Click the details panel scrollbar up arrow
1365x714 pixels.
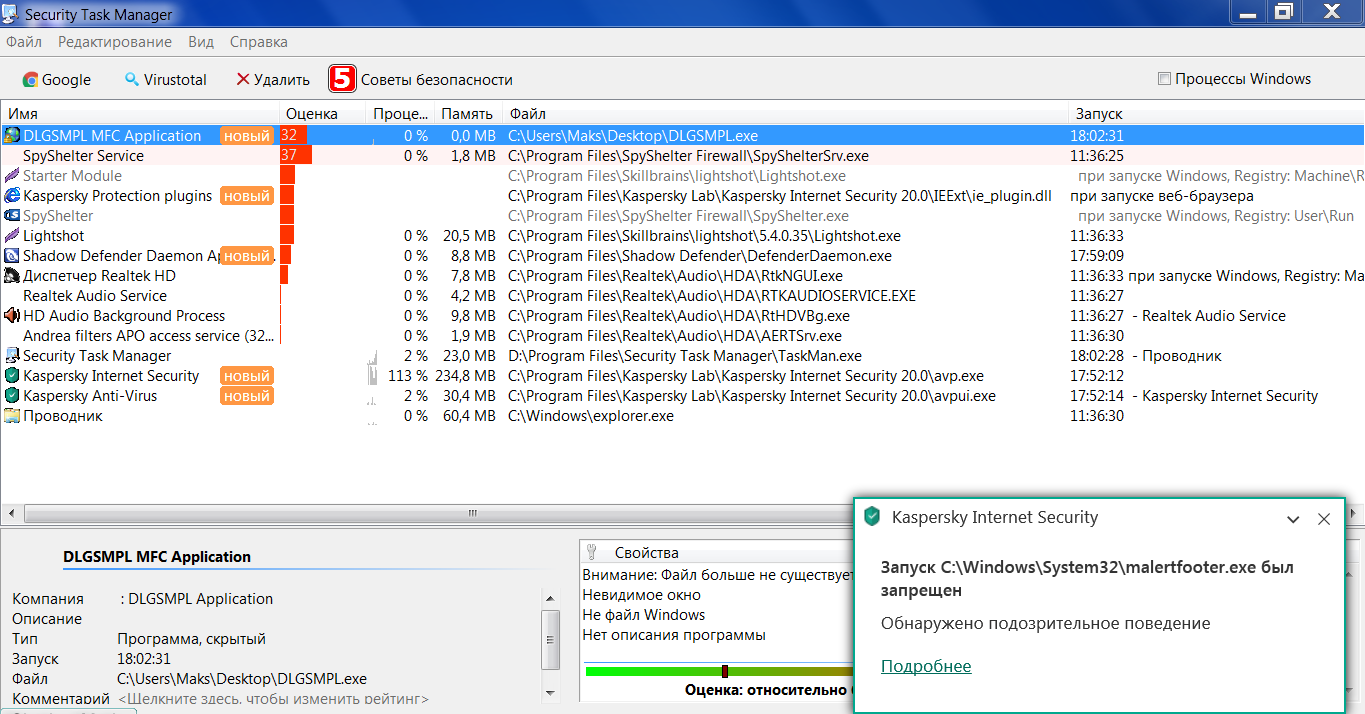(x=550, y=597)
